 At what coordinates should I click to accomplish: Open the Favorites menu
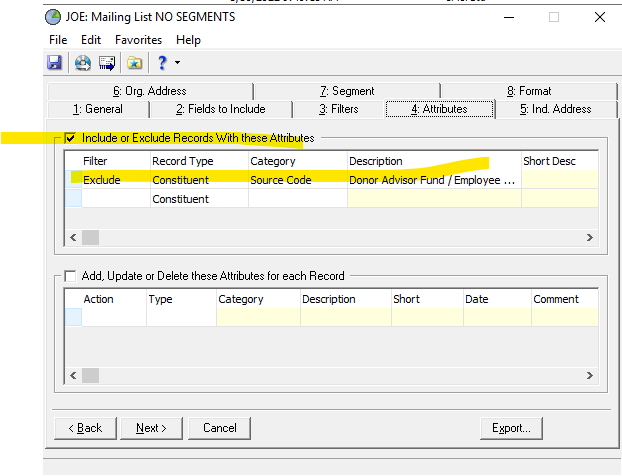coord(138,40)
